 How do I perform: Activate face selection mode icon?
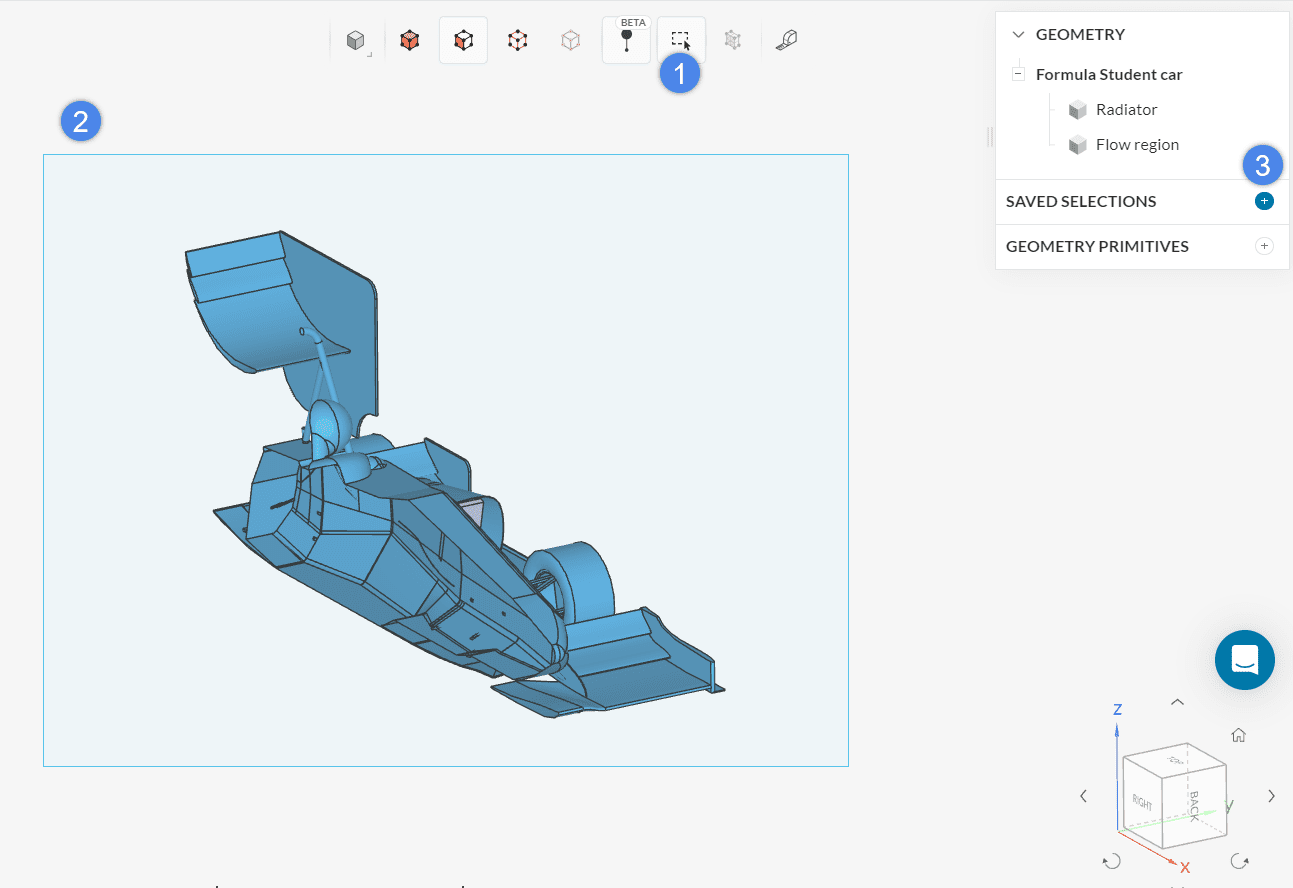coord(463,41)
